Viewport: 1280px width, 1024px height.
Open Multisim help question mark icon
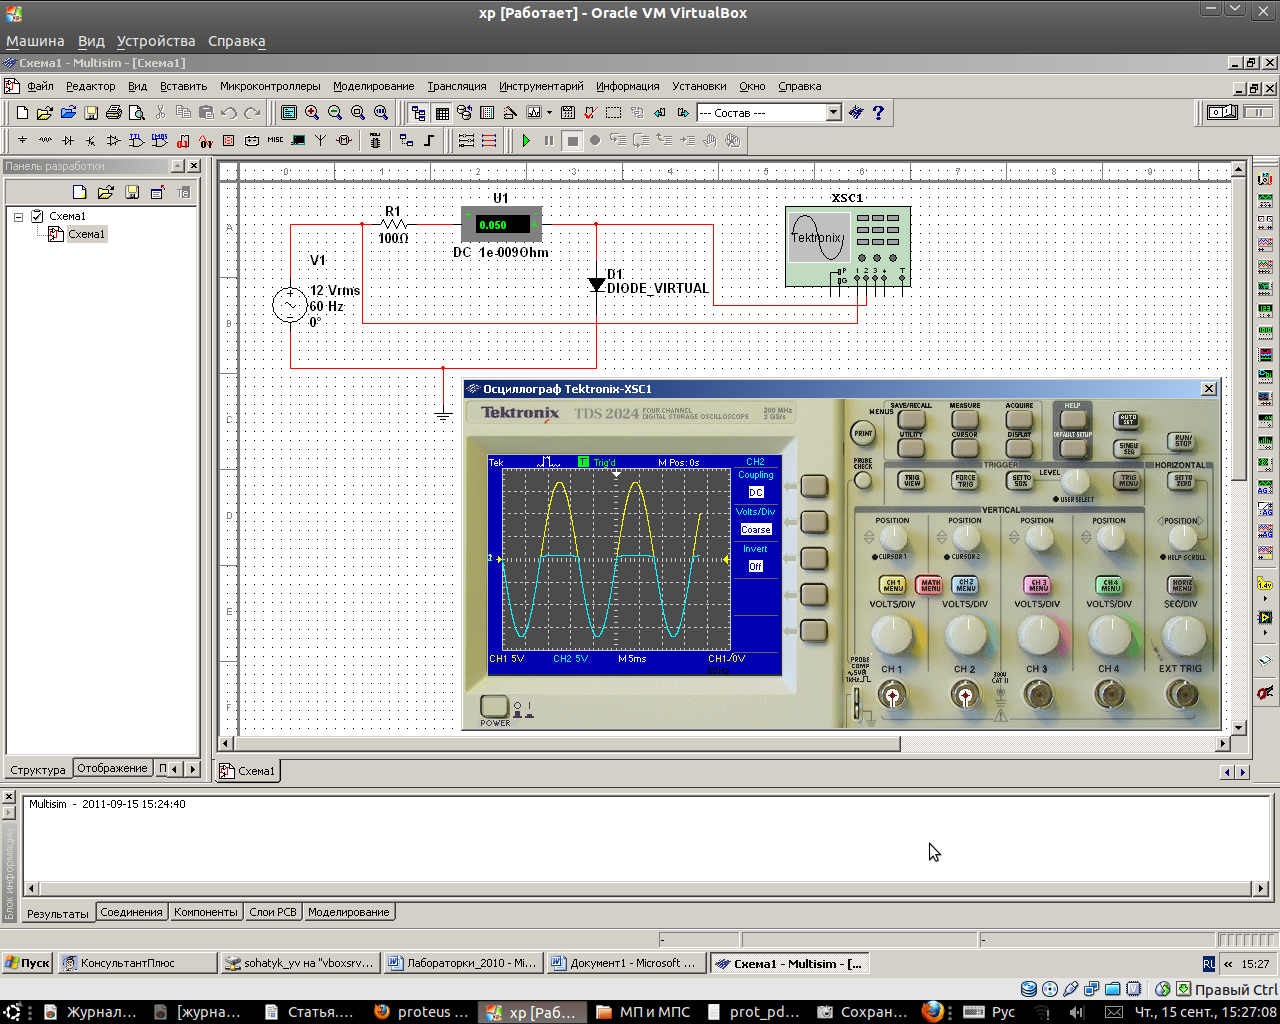coord(878,113)
